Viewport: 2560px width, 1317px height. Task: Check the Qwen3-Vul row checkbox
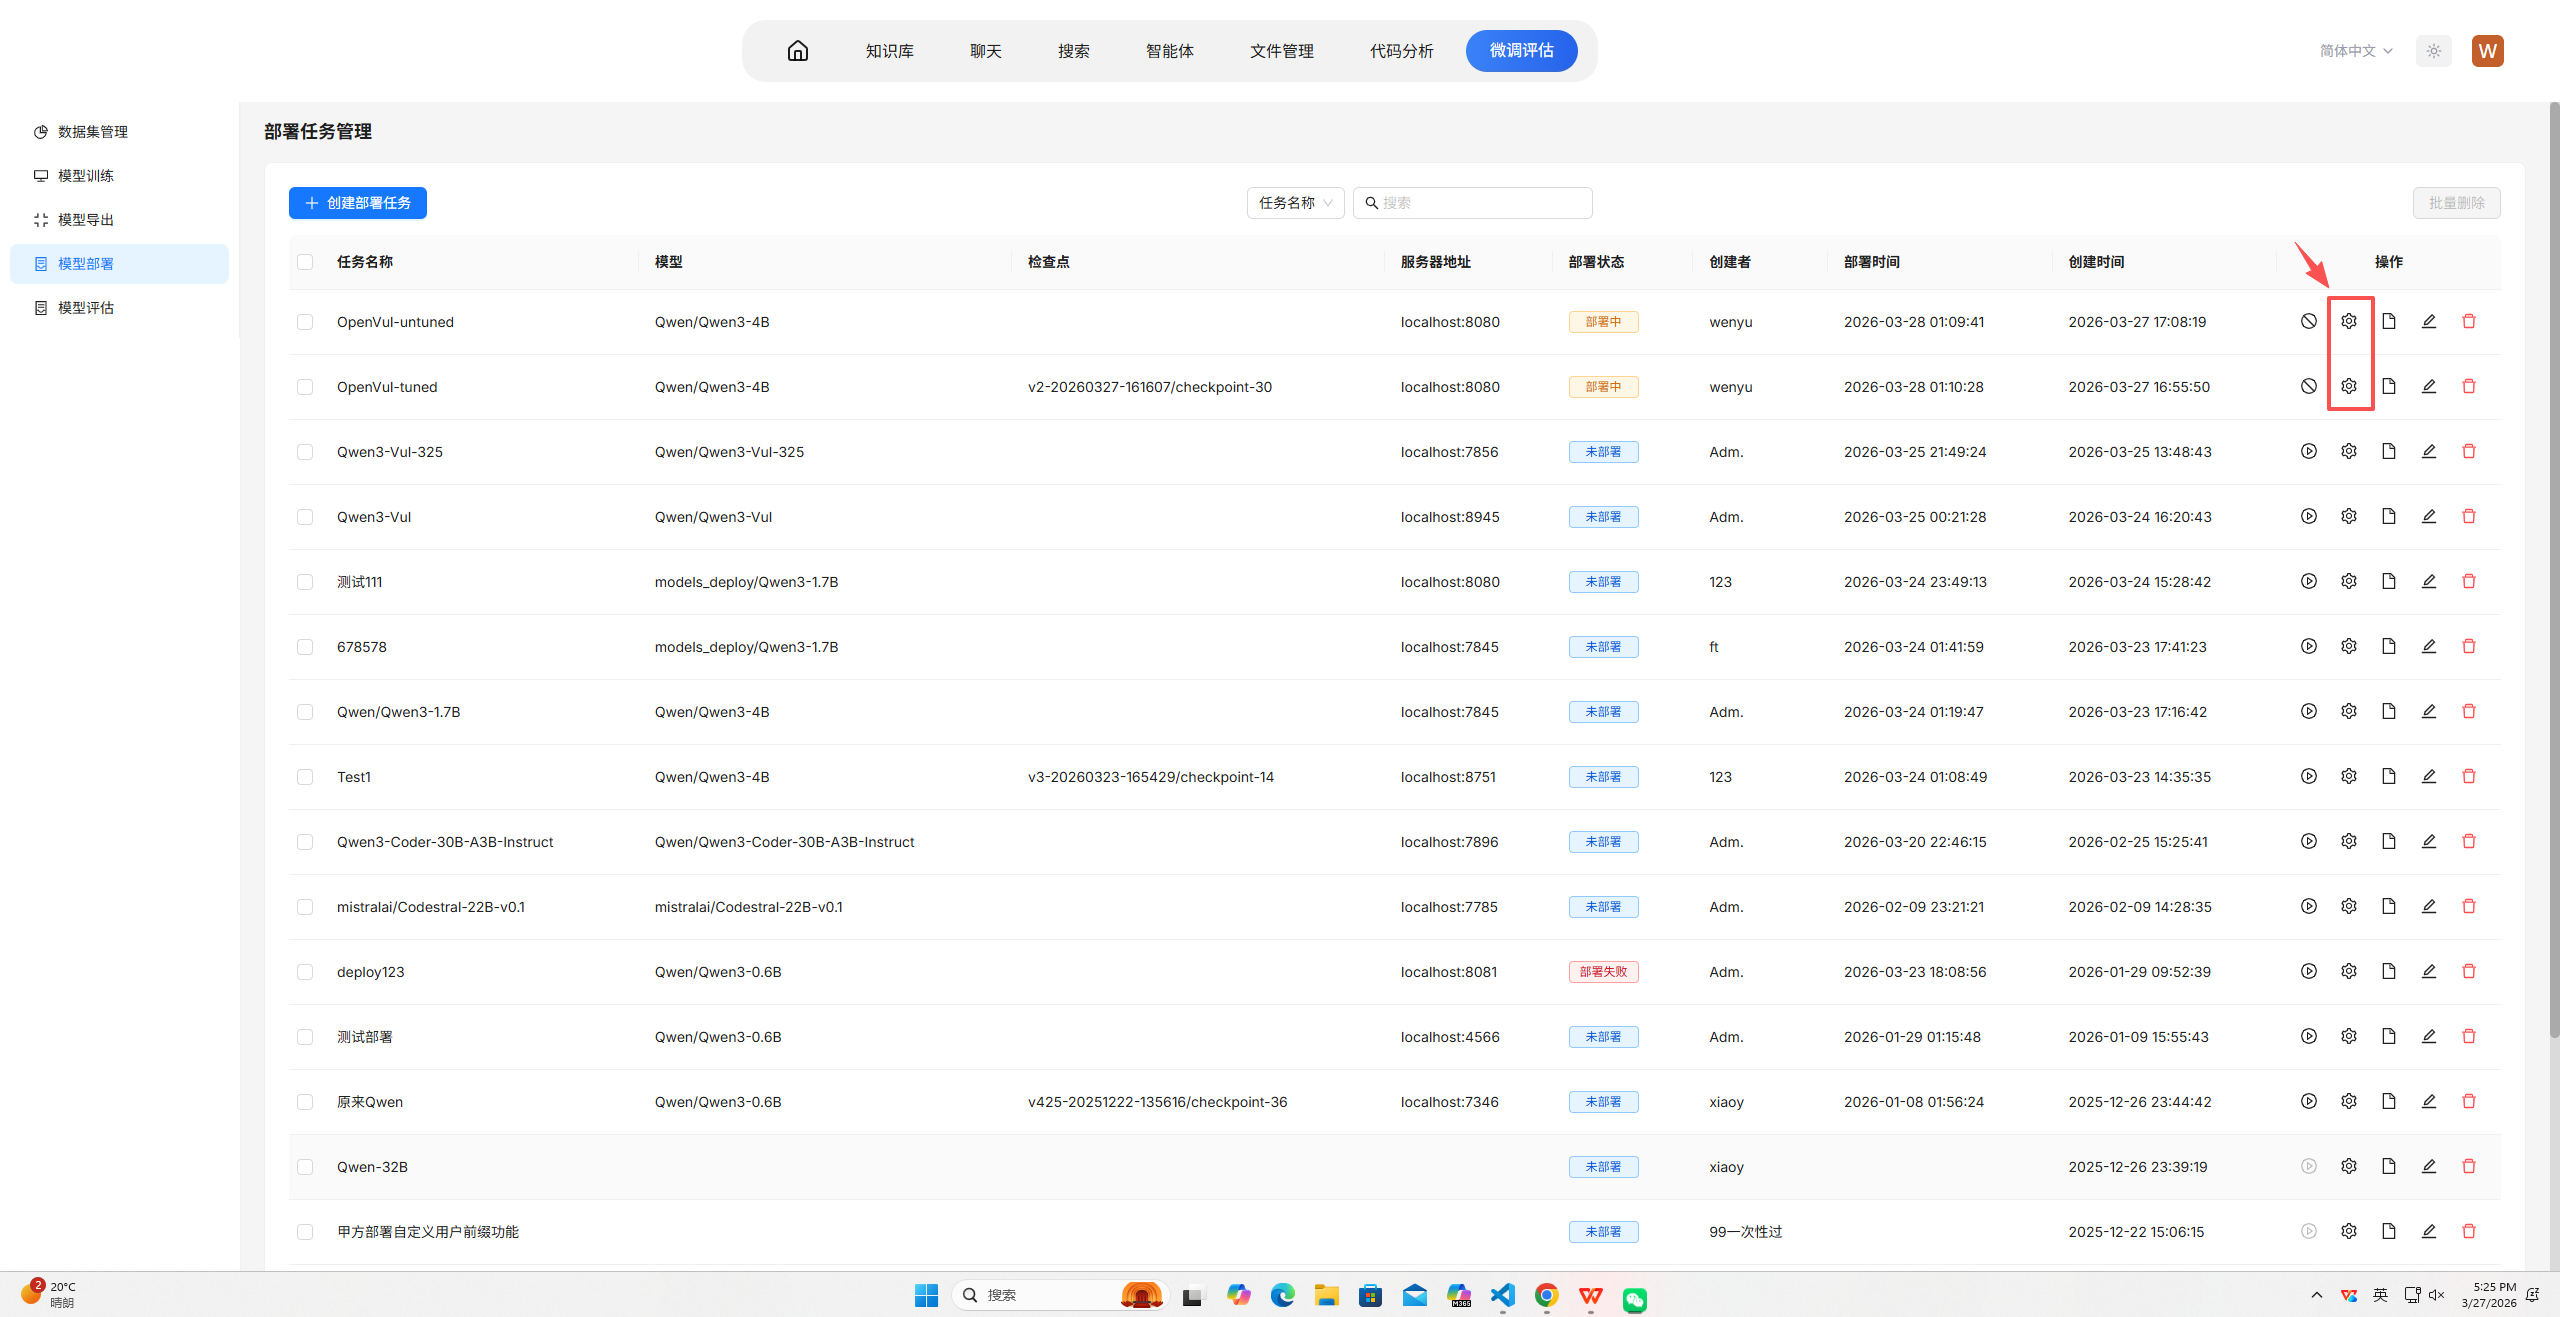click(x=305, y=517)
